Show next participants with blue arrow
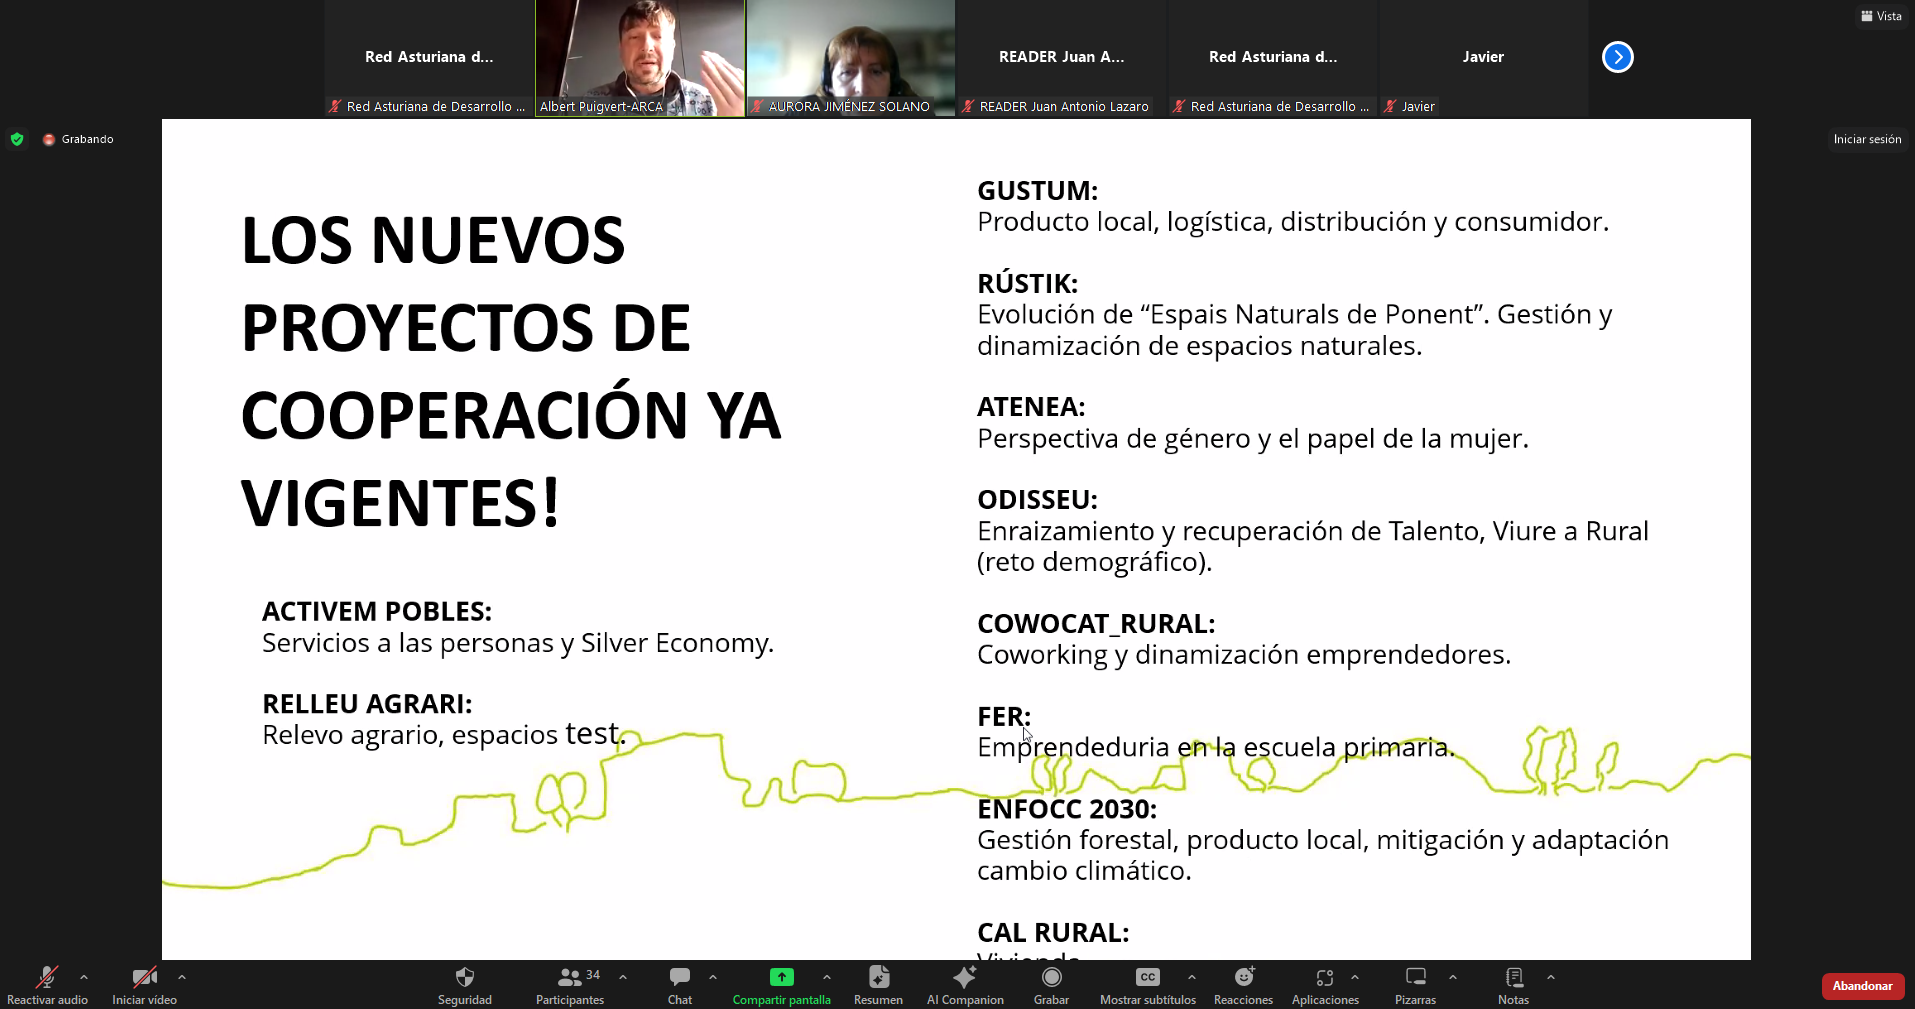The height and width of the screenshot is (1009, 1915). click(1617, 57)
